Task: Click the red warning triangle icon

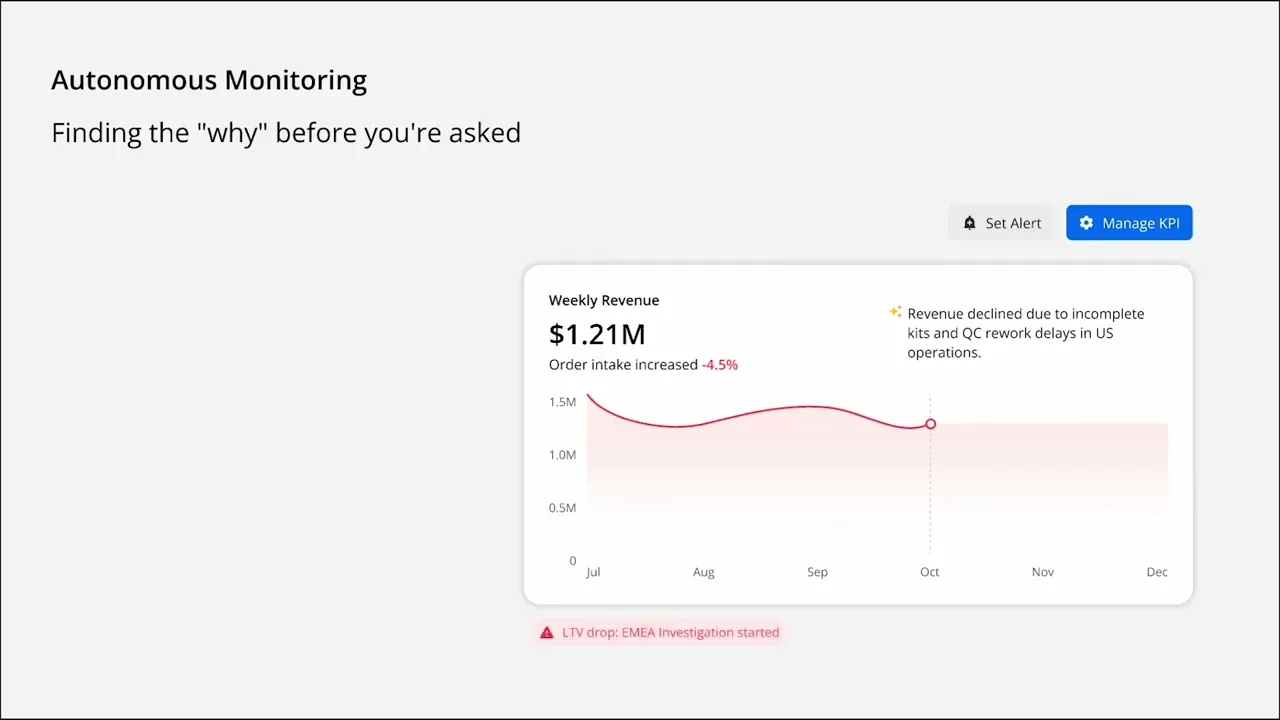Action: pyautogui.click(x=546, y=633)
